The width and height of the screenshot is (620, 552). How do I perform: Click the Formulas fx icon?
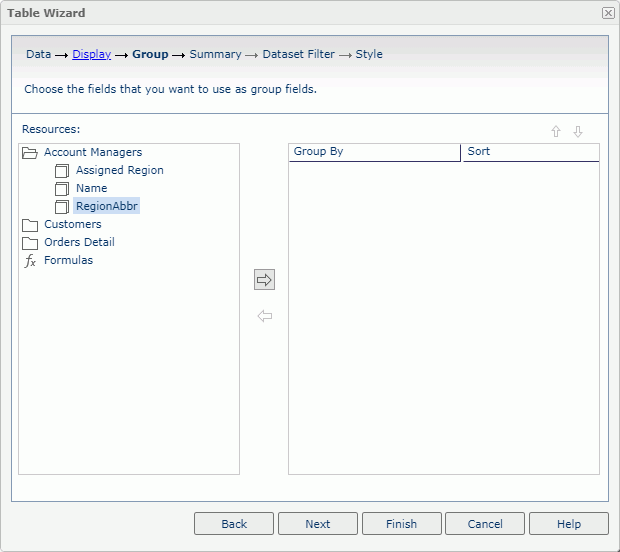coord(30,261)
